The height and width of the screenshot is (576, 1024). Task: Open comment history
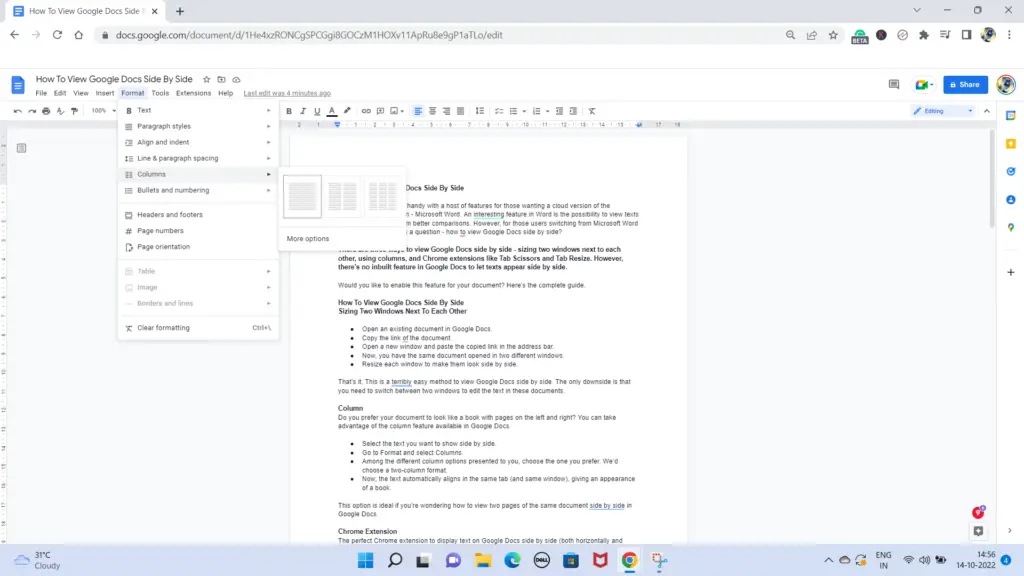coord(894,84)
